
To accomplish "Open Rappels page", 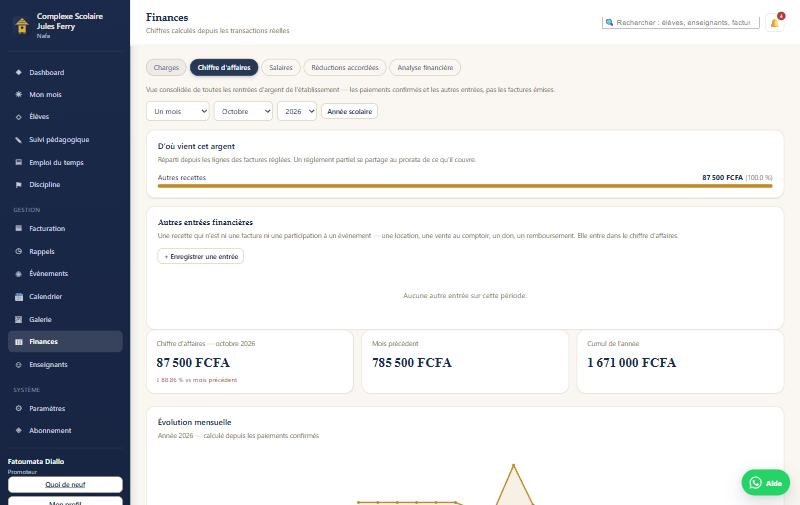I will (65, 251).
